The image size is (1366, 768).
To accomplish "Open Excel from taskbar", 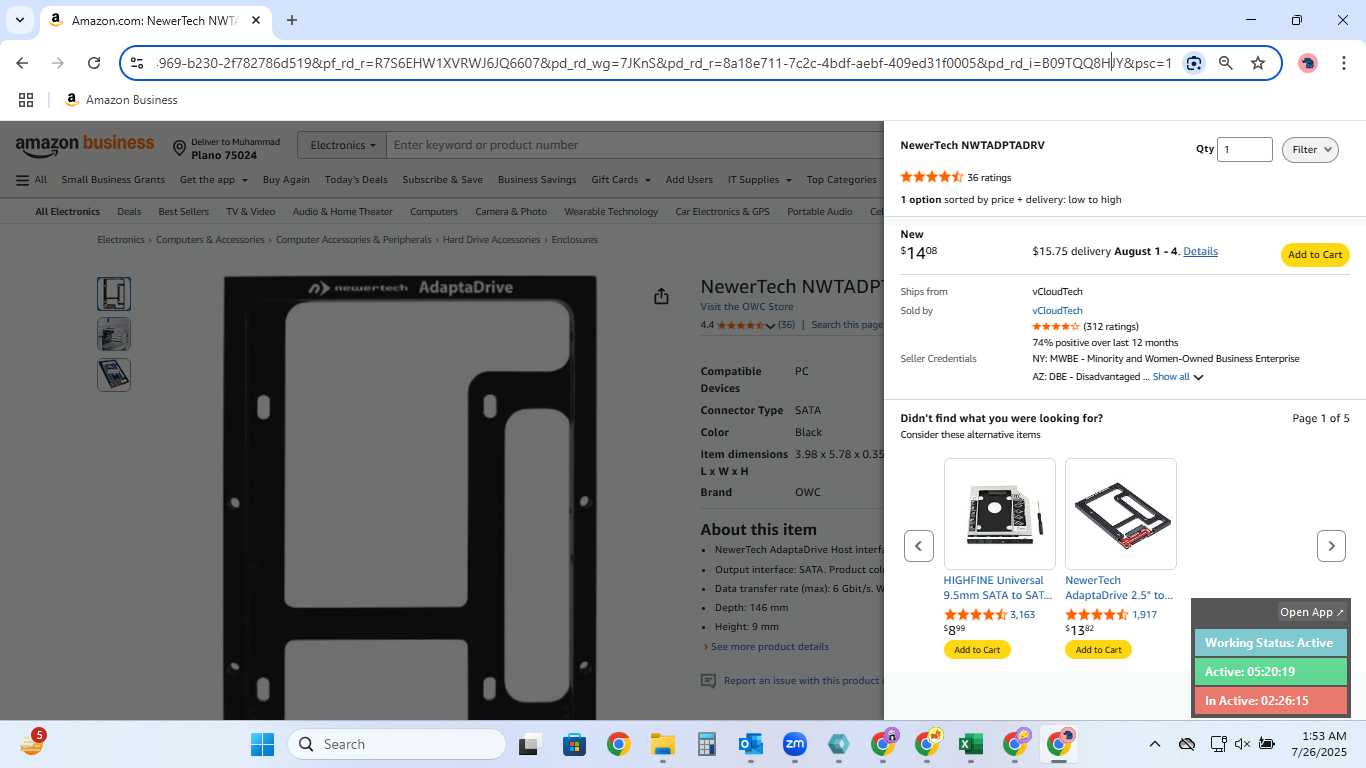I will point(970,744).
